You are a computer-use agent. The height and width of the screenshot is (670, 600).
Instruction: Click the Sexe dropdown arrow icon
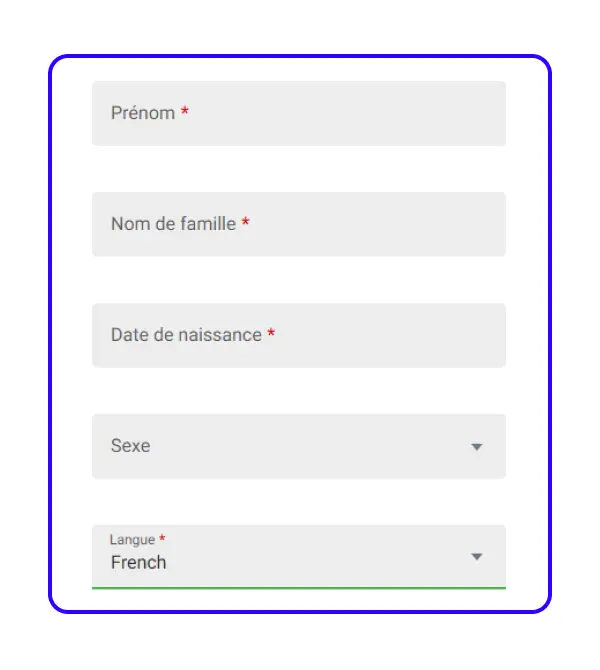click(477, 447)
